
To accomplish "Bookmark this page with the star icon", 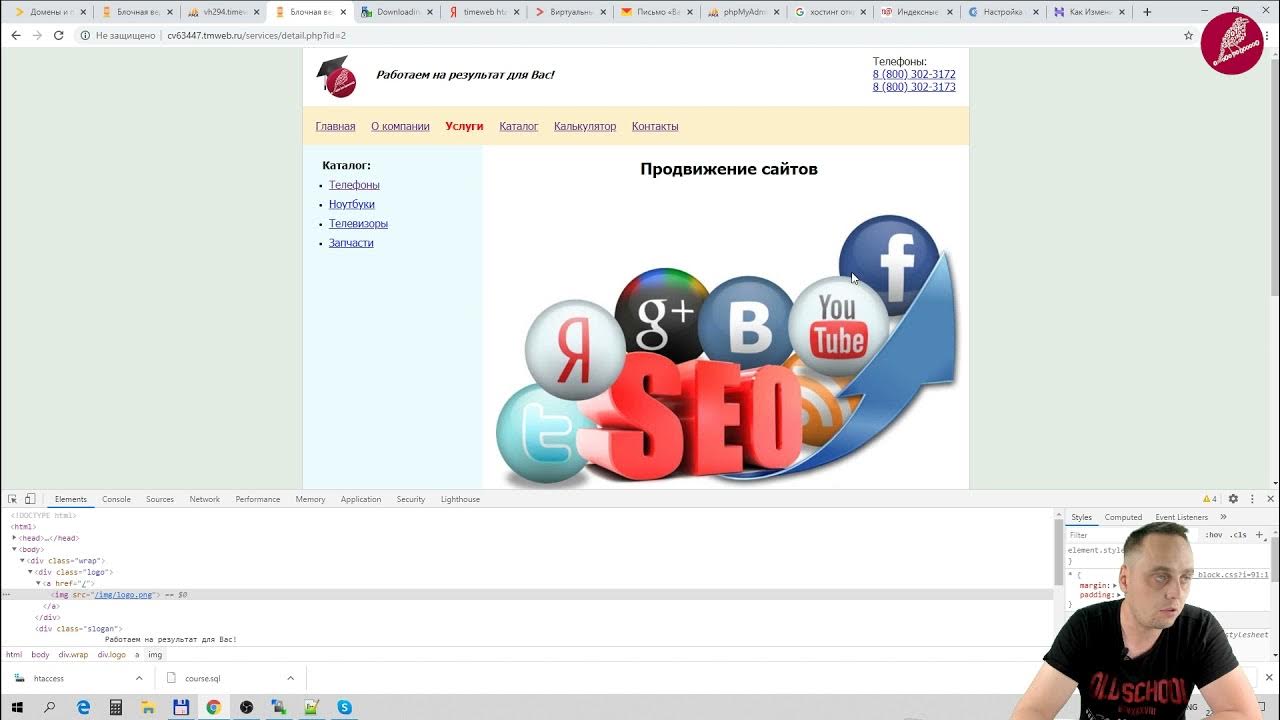I will click(1188, 35).
